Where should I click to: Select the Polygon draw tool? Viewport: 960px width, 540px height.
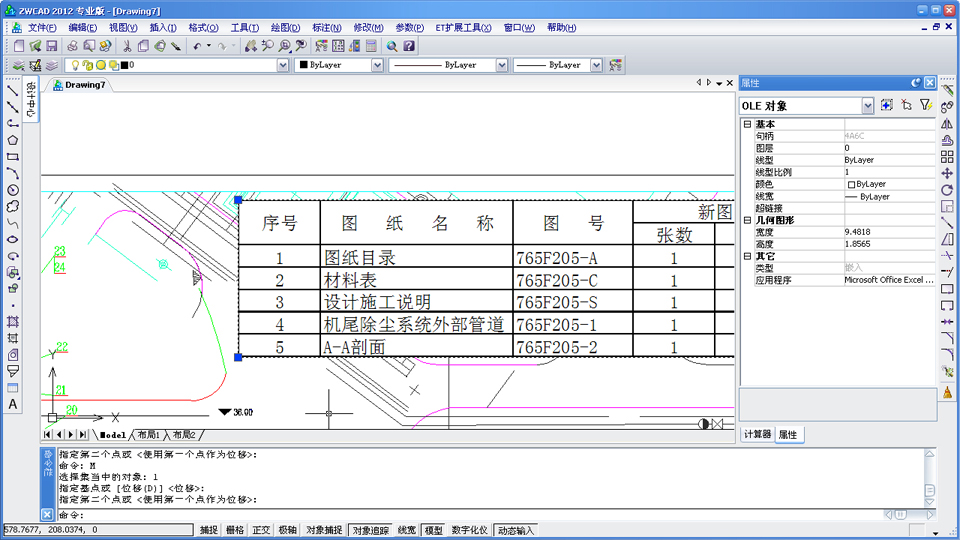(13, 140)
